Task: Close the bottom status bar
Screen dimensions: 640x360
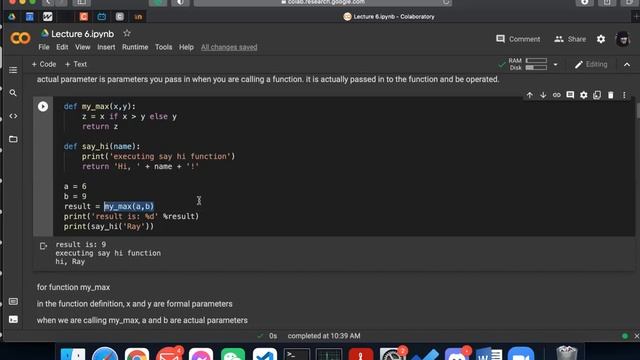Action: [x=636, y=336]
